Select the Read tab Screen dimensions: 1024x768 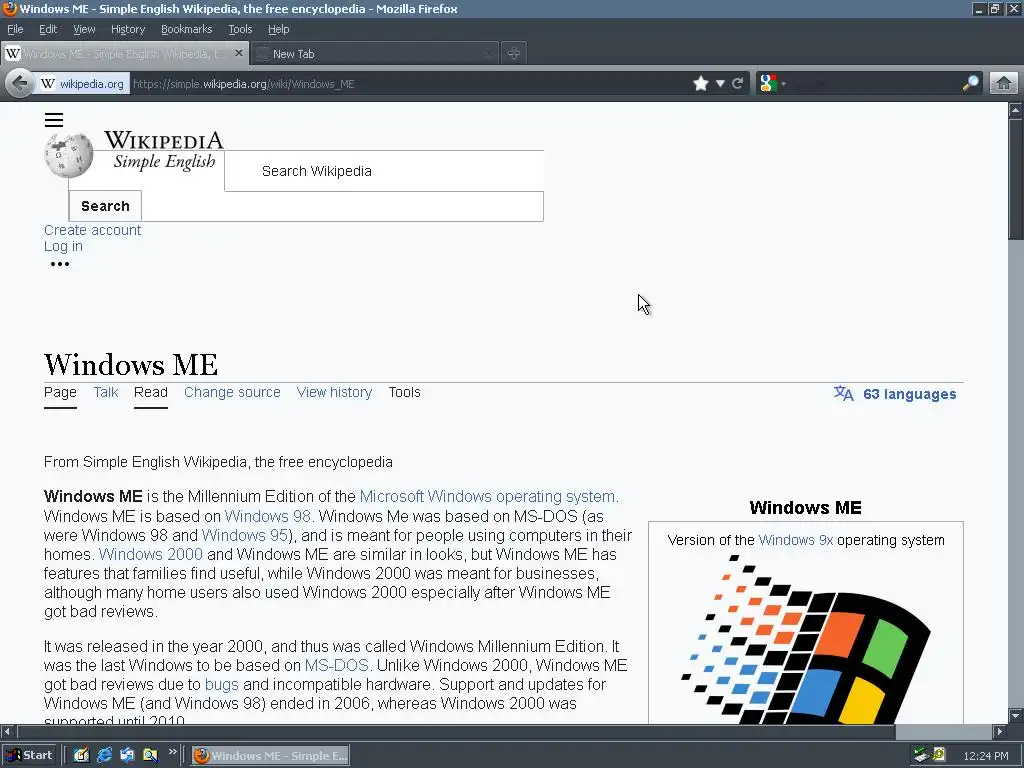point(151,392)
